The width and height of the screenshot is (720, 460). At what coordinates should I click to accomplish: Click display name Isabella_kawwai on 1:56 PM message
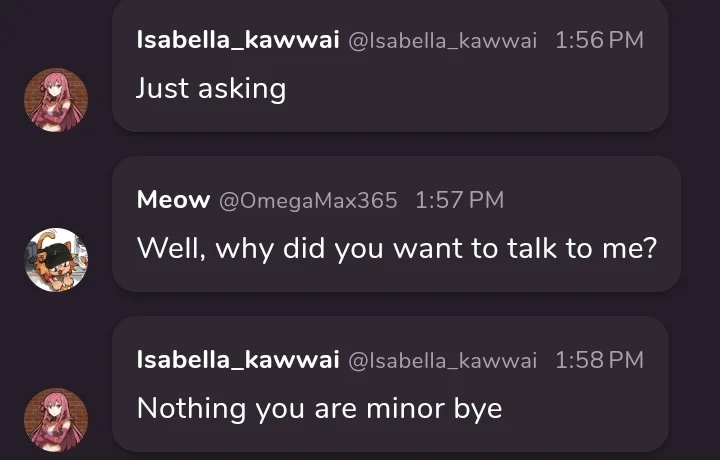pos(238,40)
